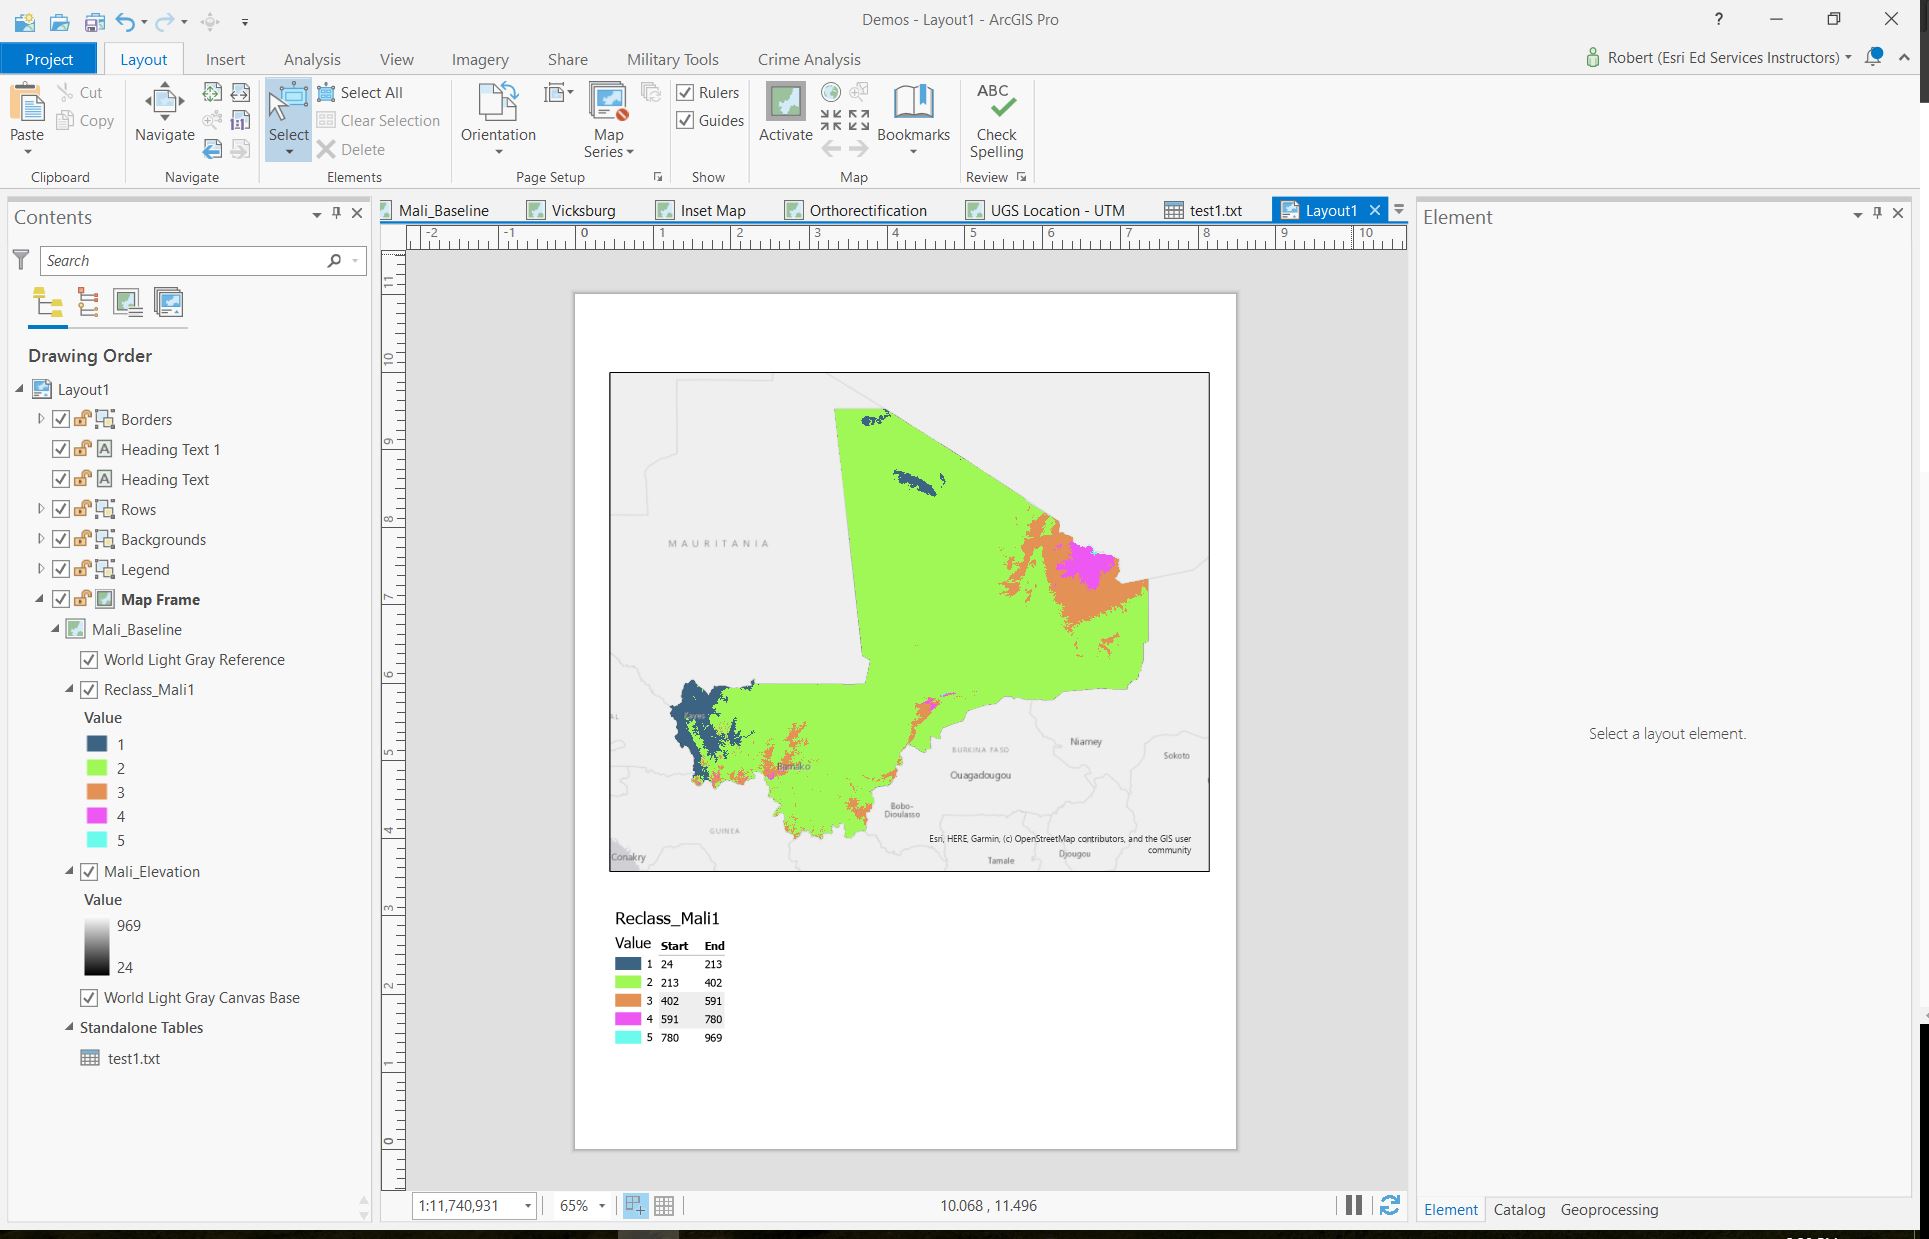Image resolution: width=1929 pixels, height=1239 pixels.
Task: Click the green color swatch for value 2
Action: click(x=97, y=768)
